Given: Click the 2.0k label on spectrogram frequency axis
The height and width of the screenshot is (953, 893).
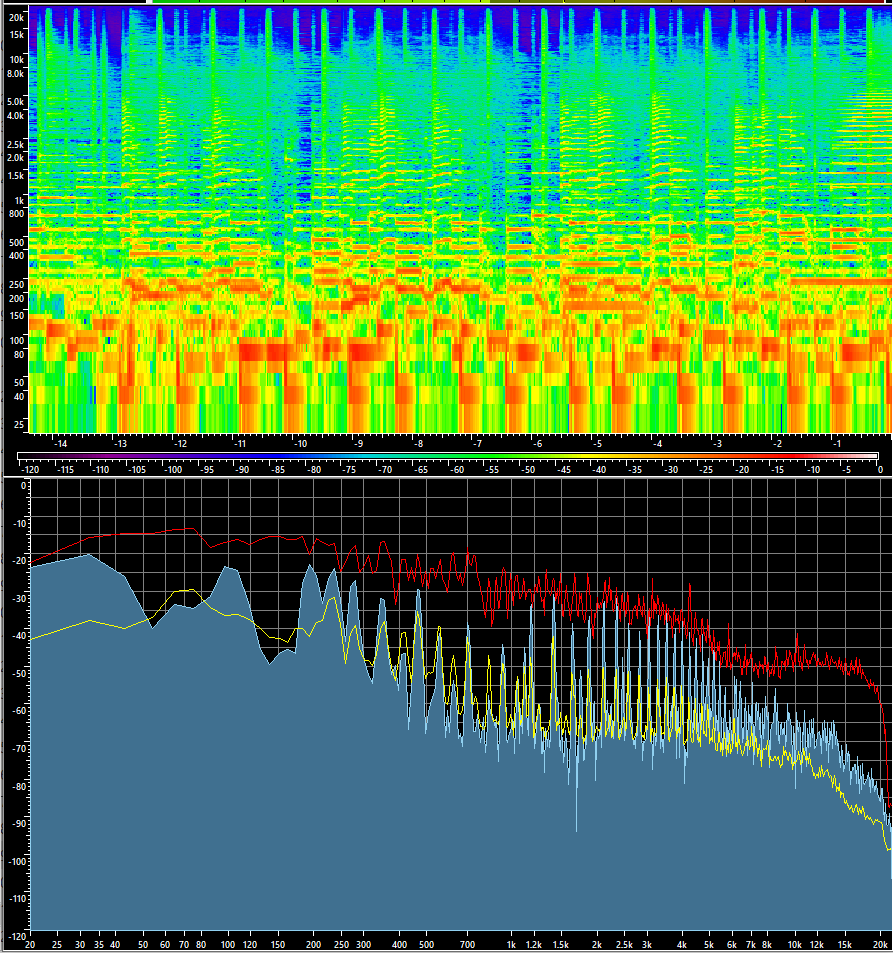Looking at the screenshot, I should coord(15,157).
